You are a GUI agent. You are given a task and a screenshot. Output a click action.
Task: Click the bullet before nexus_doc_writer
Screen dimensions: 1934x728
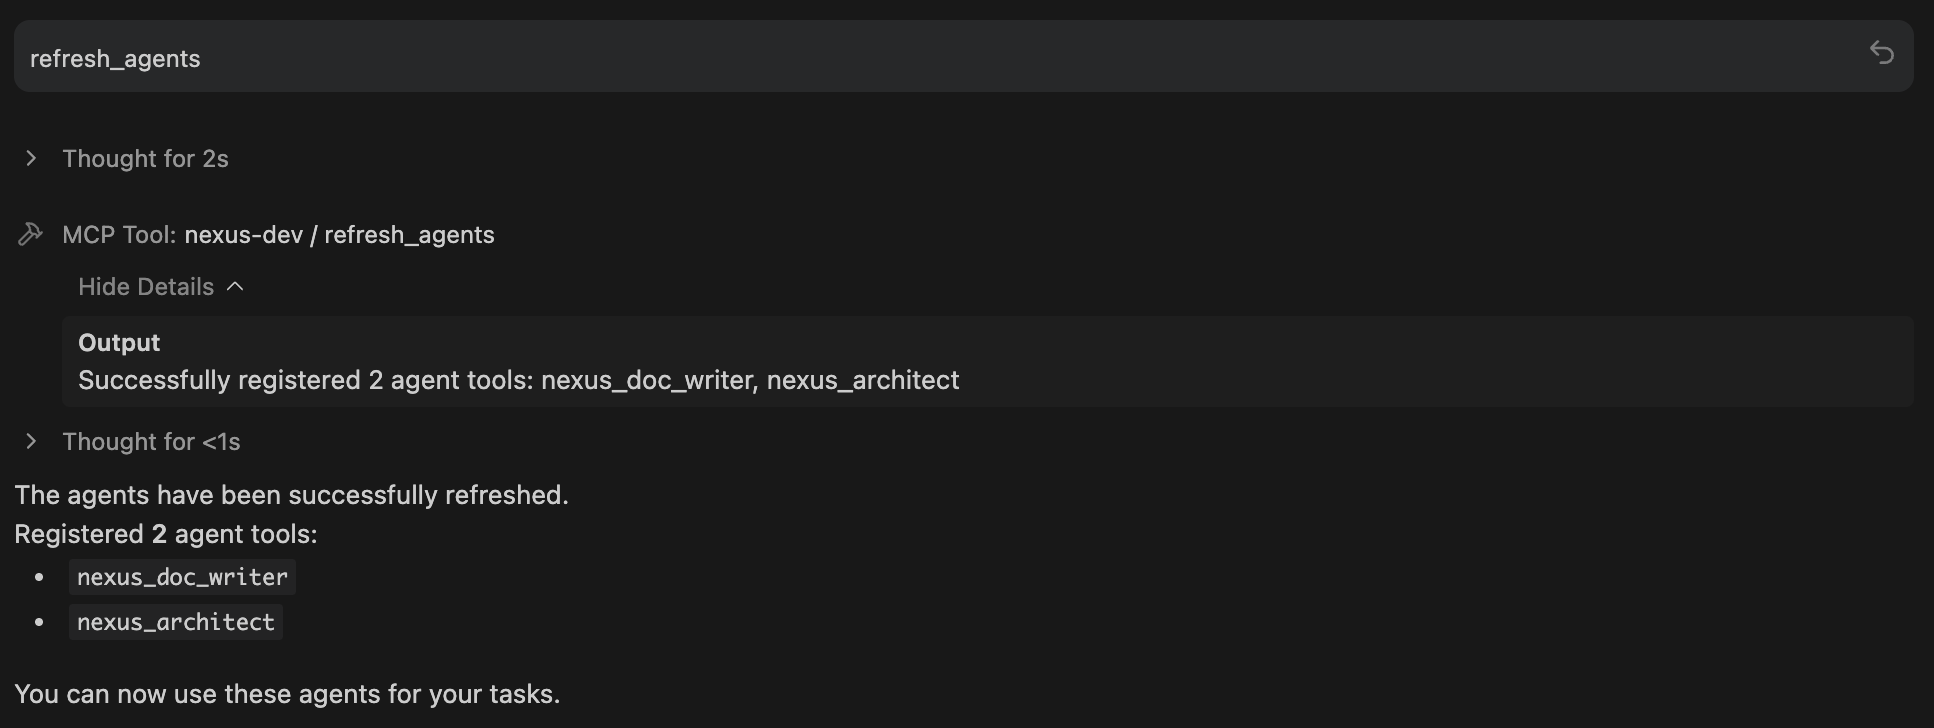click(40, 578)
